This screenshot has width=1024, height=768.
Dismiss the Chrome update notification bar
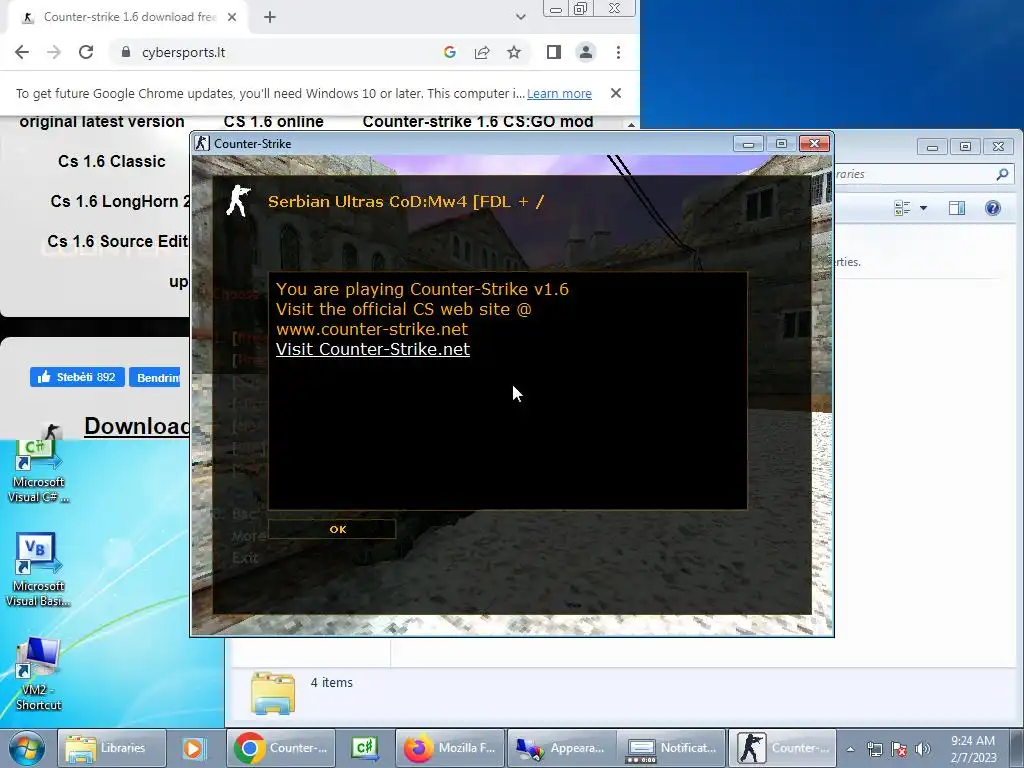click(x=615, y=93)
